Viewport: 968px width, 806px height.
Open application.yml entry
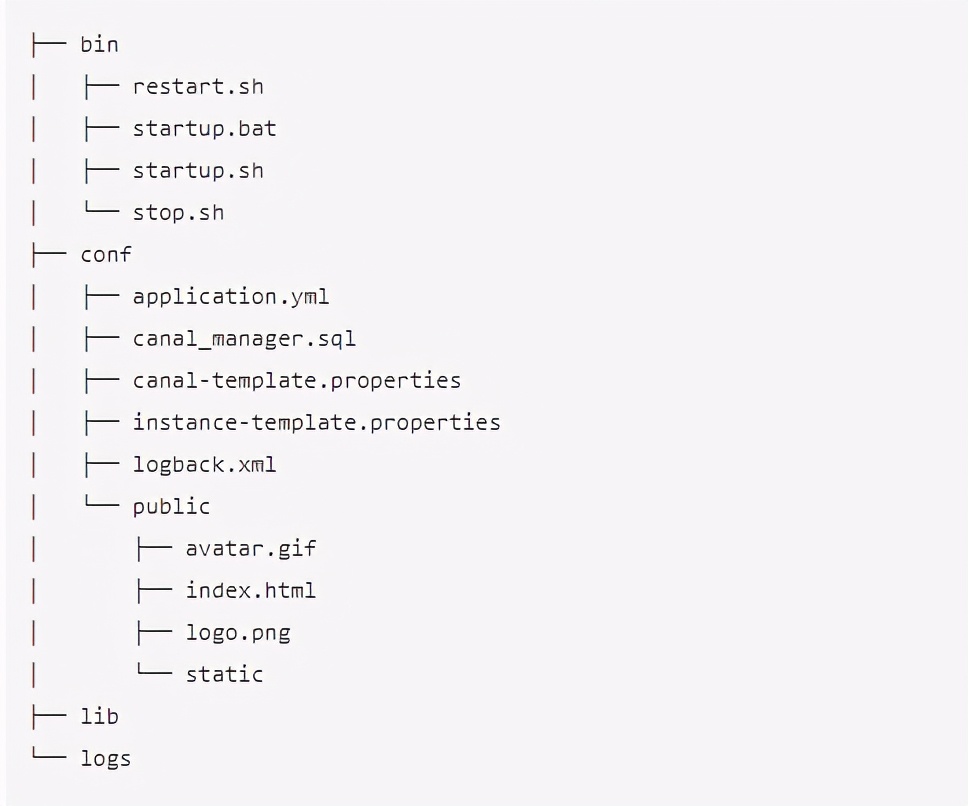231,297
